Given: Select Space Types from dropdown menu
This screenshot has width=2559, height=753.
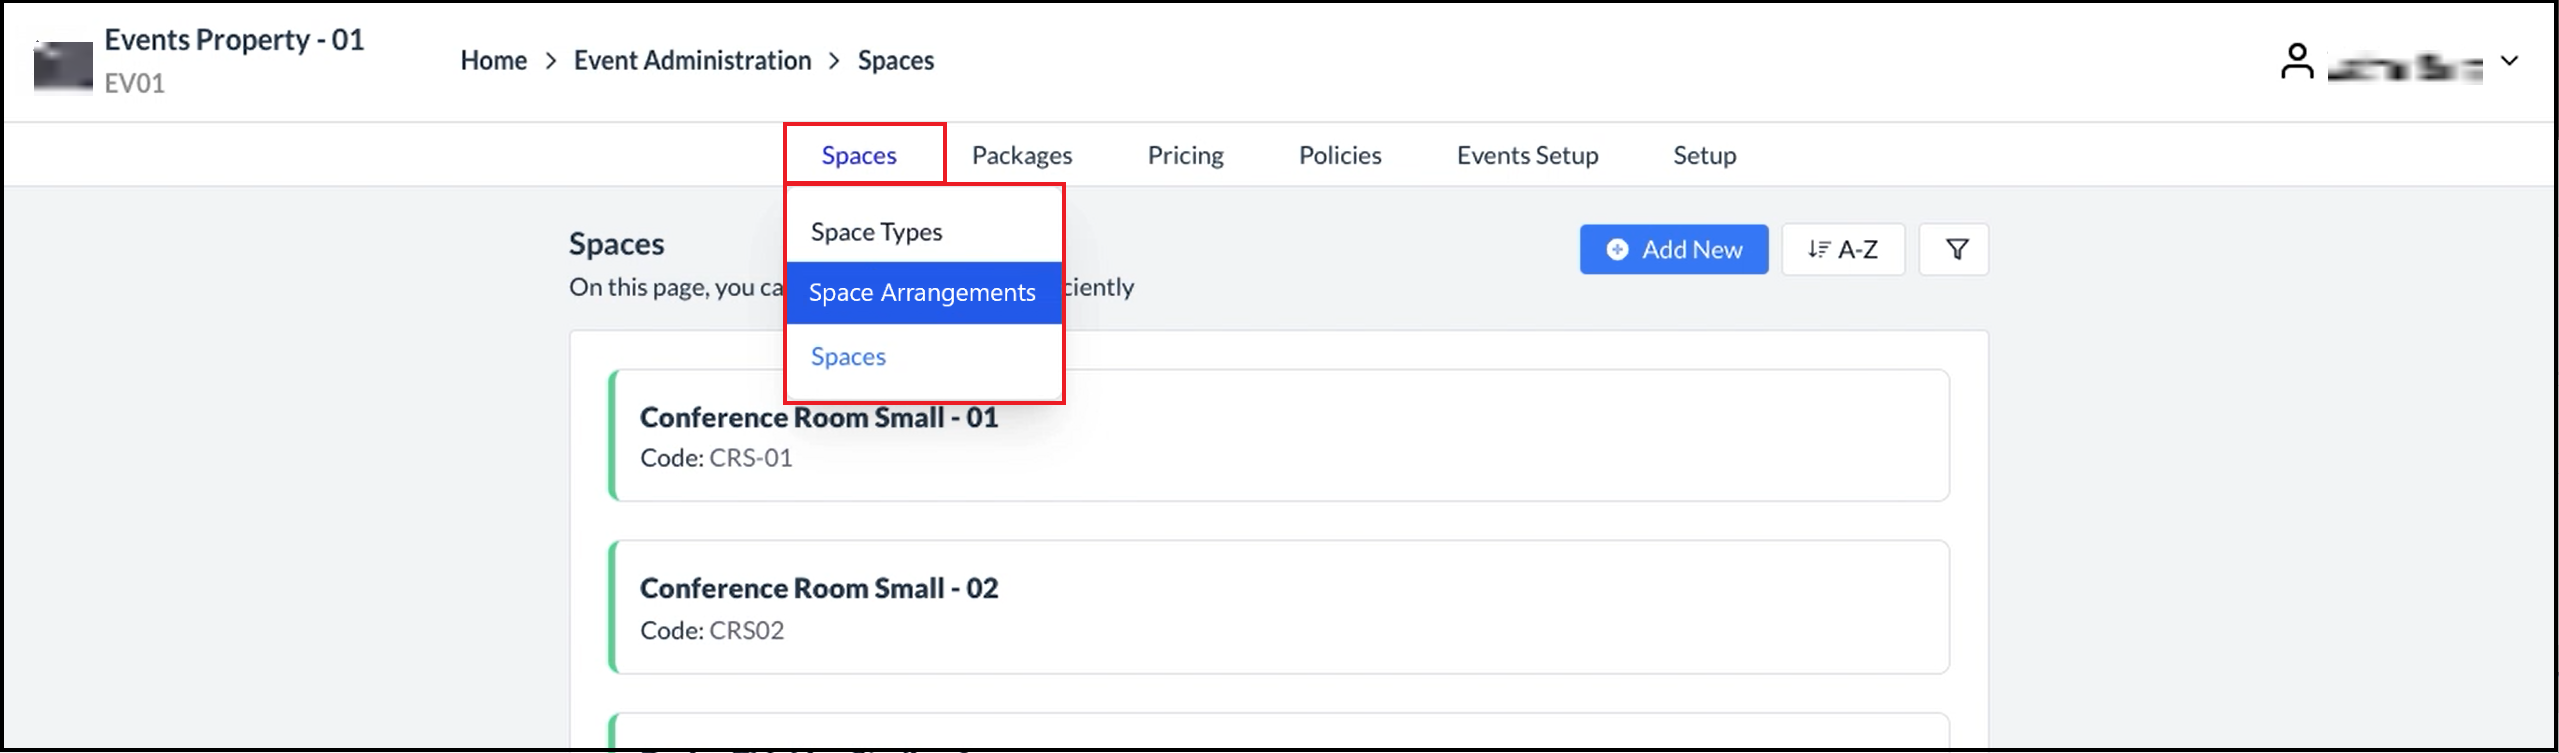Looking at the screenshot, I should pos(876,232).
